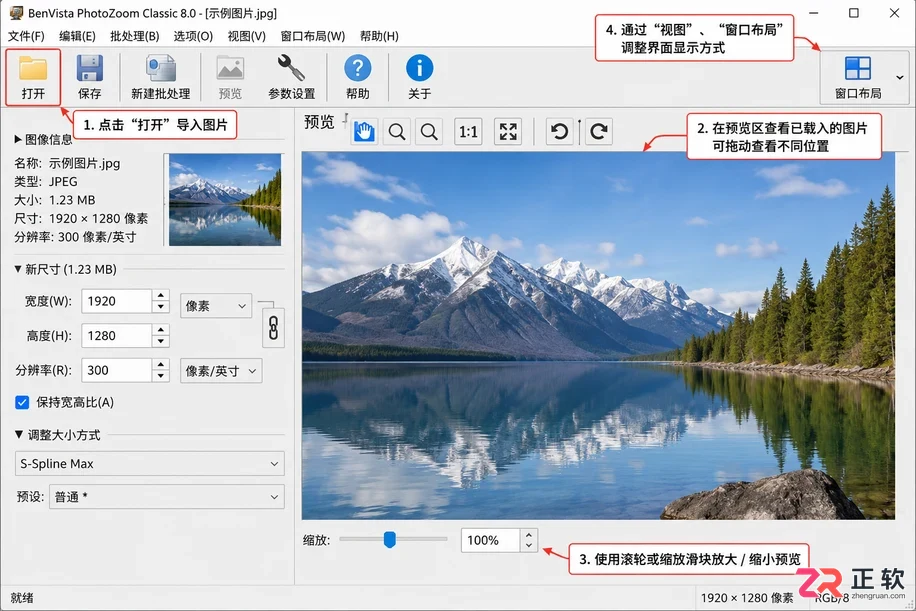Open 帮助 question mark icon
The image size is (916, 611).
[358, 68]
